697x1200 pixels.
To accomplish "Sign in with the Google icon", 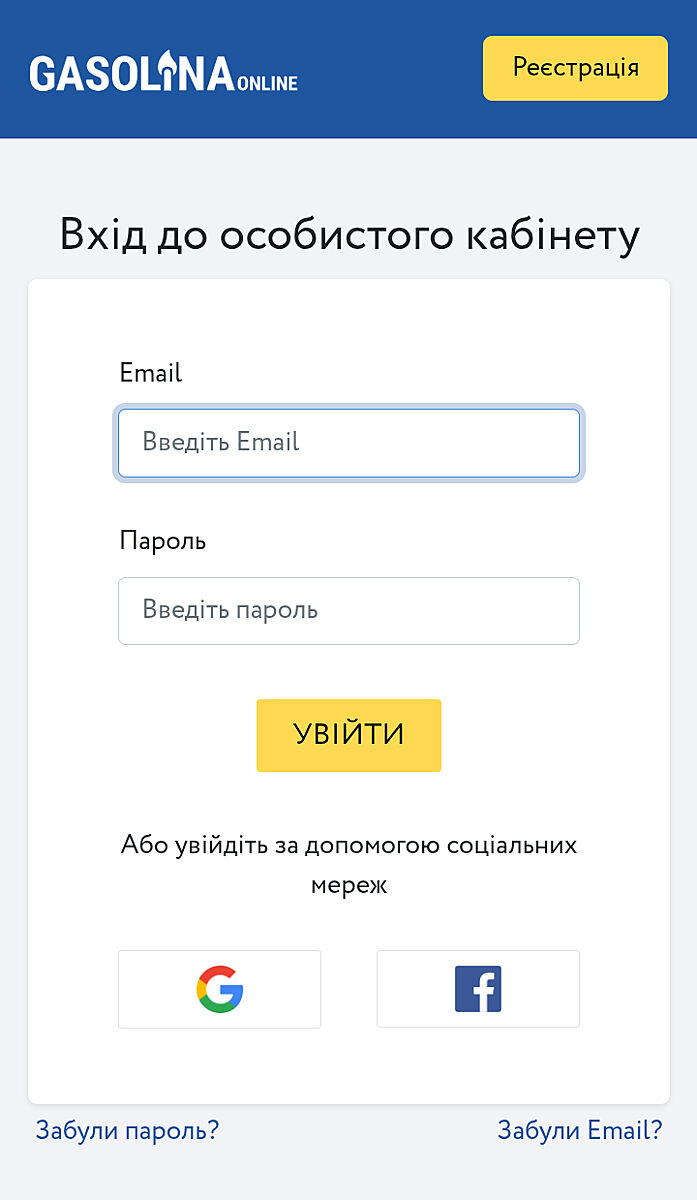I will pyautogui.click(x=220, y=989).
